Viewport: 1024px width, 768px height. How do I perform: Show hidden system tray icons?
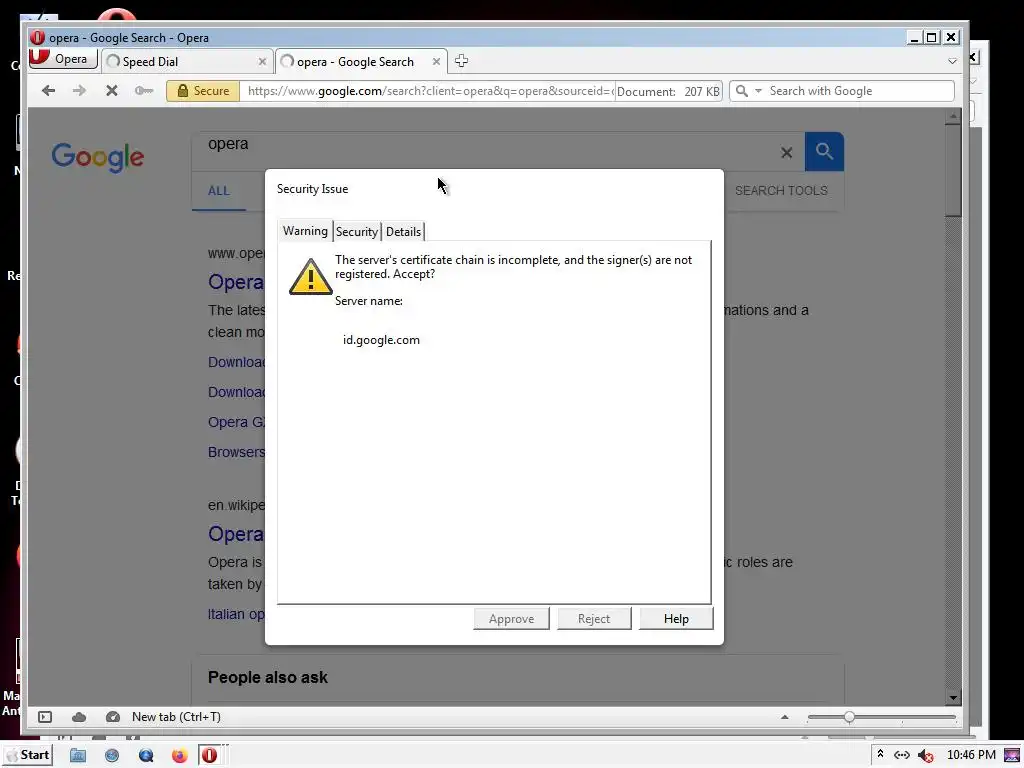pos(880,754)
